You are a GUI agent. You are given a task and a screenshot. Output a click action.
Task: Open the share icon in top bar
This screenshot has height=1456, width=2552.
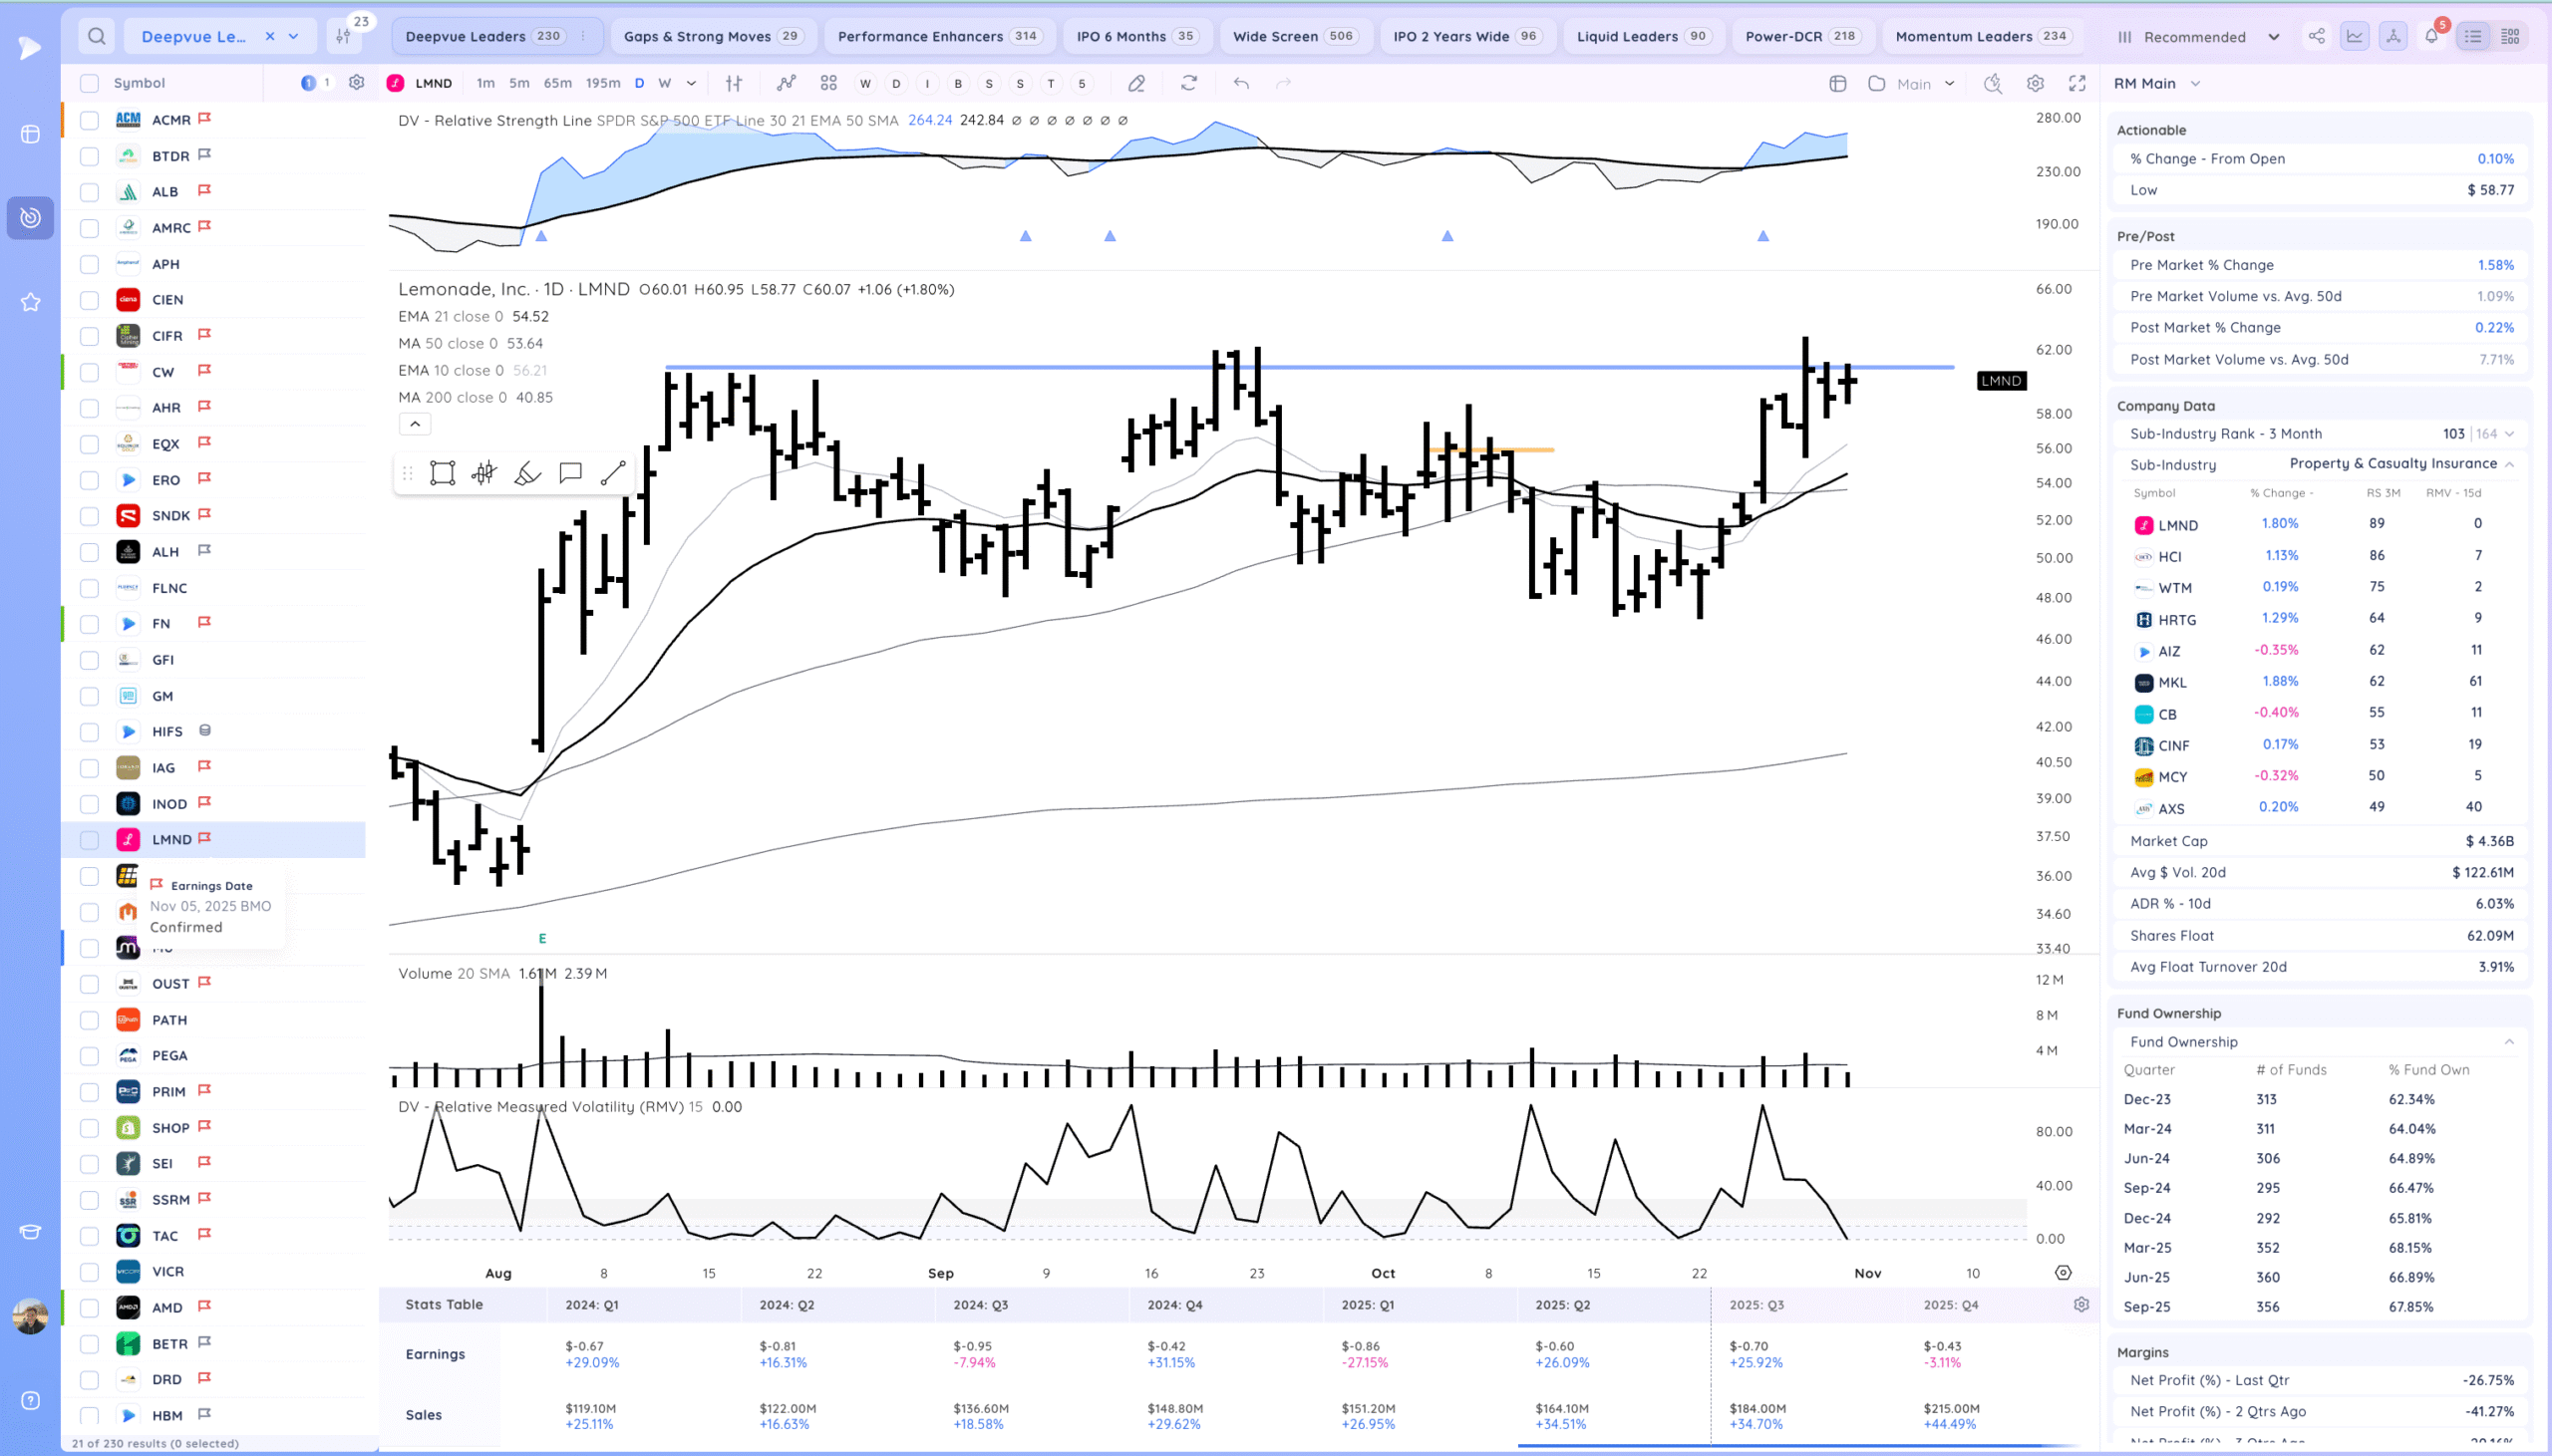click(2316, 36)
